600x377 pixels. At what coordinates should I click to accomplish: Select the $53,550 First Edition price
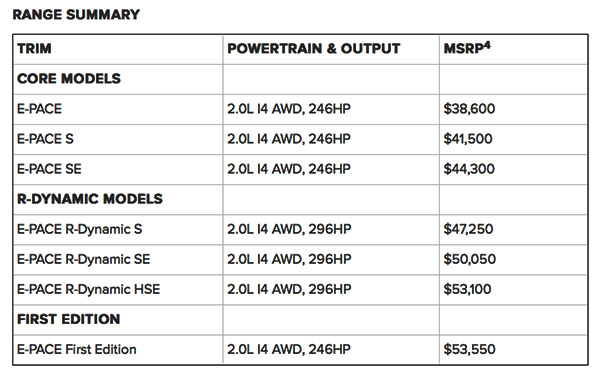pos(470,349)
